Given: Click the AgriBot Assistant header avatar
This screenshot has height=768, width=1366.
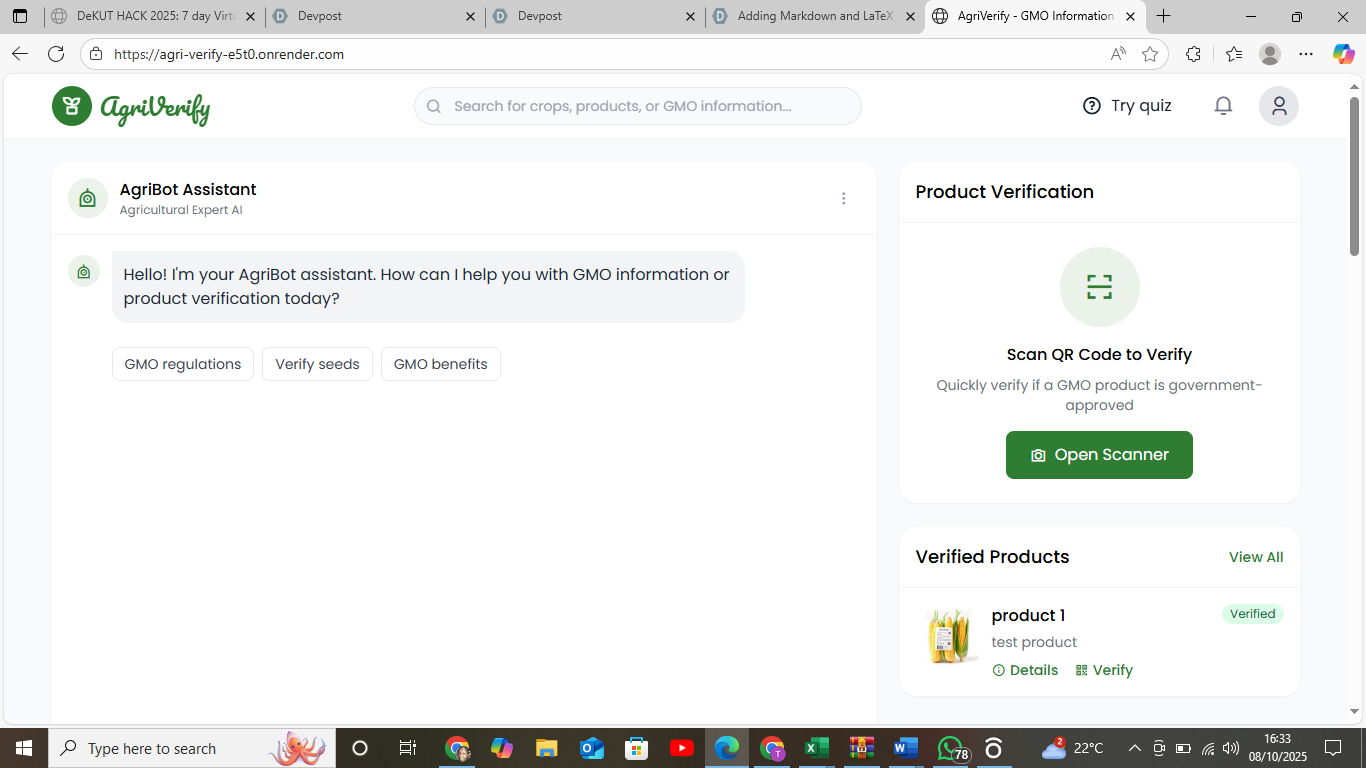Looking at the screenshot, I should coord(88,199).
